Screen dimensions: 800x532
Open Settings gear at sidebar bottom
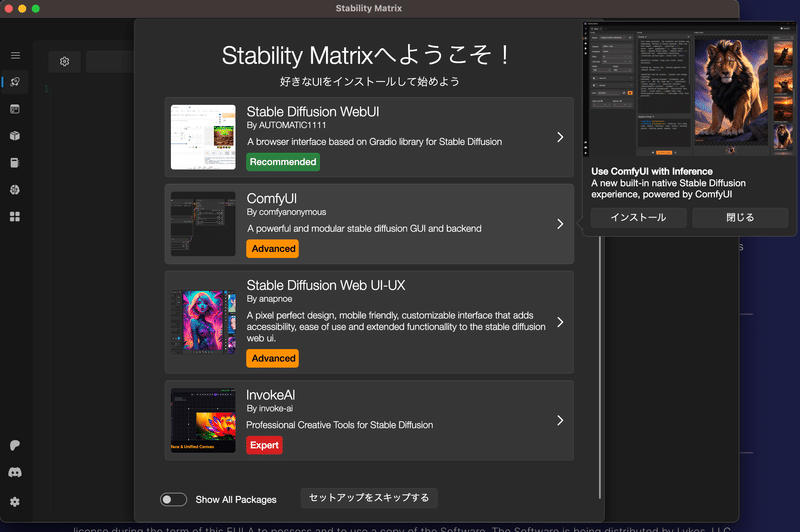pyautogui.click(x=15, y=502)
